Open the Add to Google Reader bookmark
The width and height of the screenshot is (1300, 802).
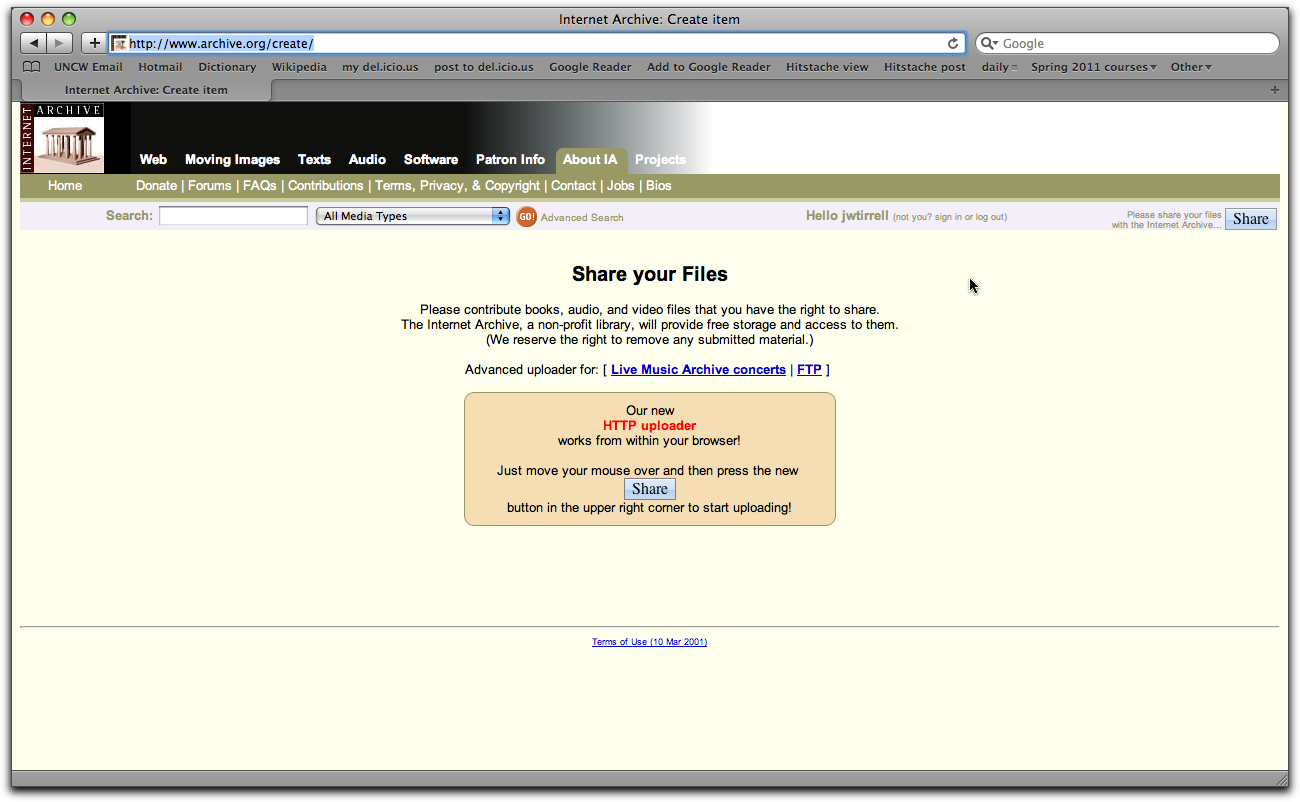click(709, 67)
